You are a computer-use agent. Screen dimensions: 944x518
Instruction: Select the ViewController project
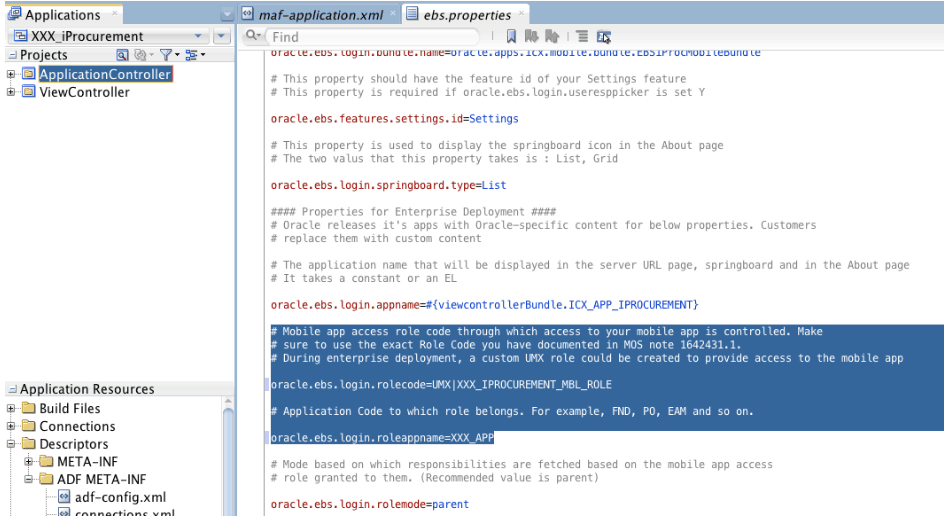[x=84, y=92]
